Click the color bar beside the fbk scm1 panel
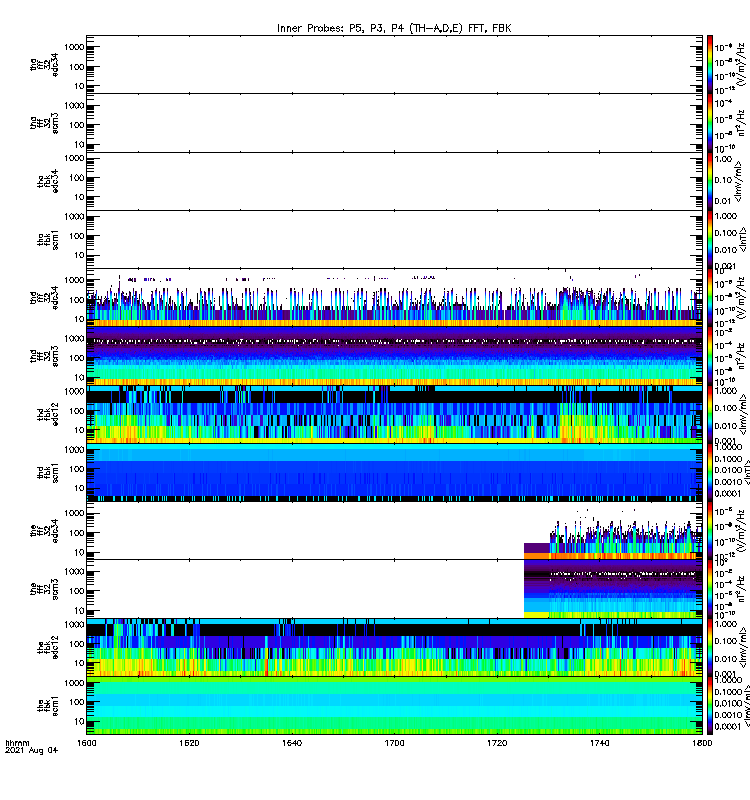The height and width of the screenshot is (800, 750). click(x=710, y=706)
